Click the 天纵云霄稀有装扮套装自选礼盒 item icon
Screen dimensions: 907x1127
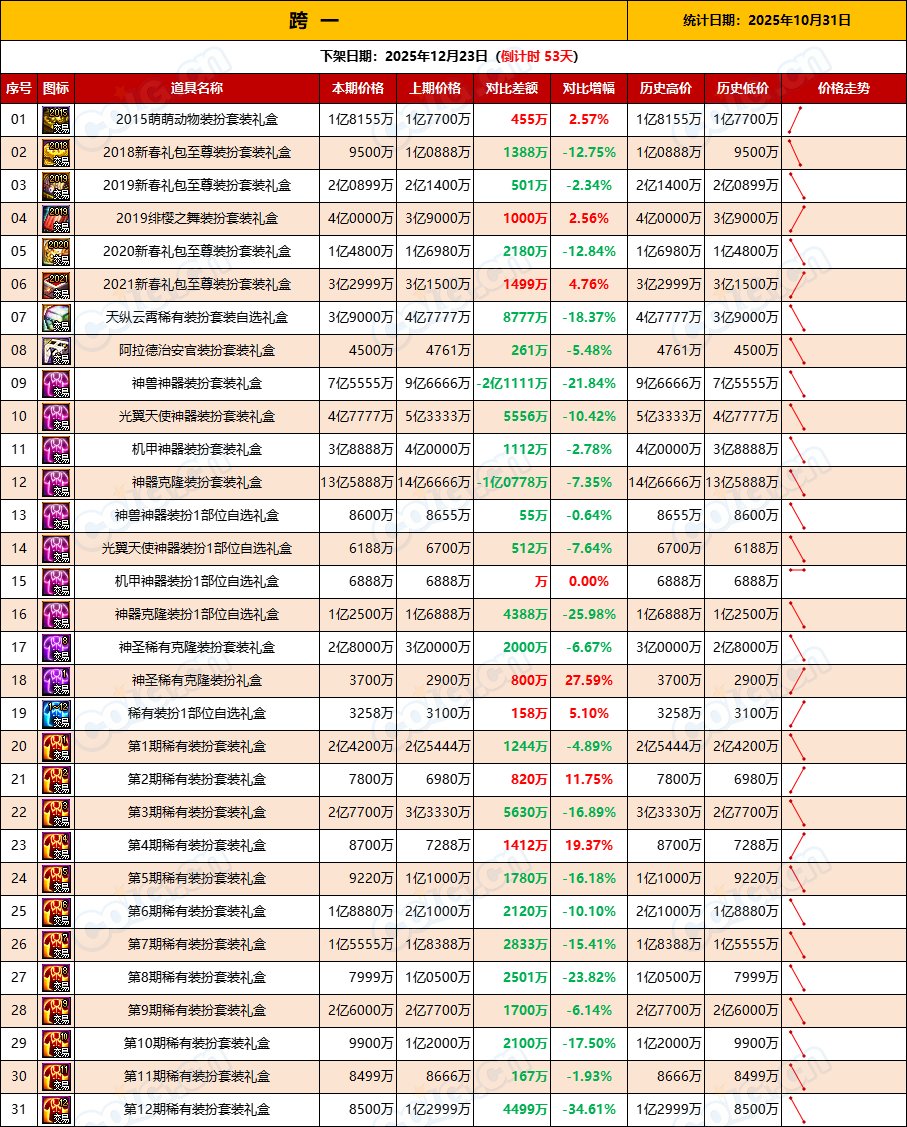57,318
